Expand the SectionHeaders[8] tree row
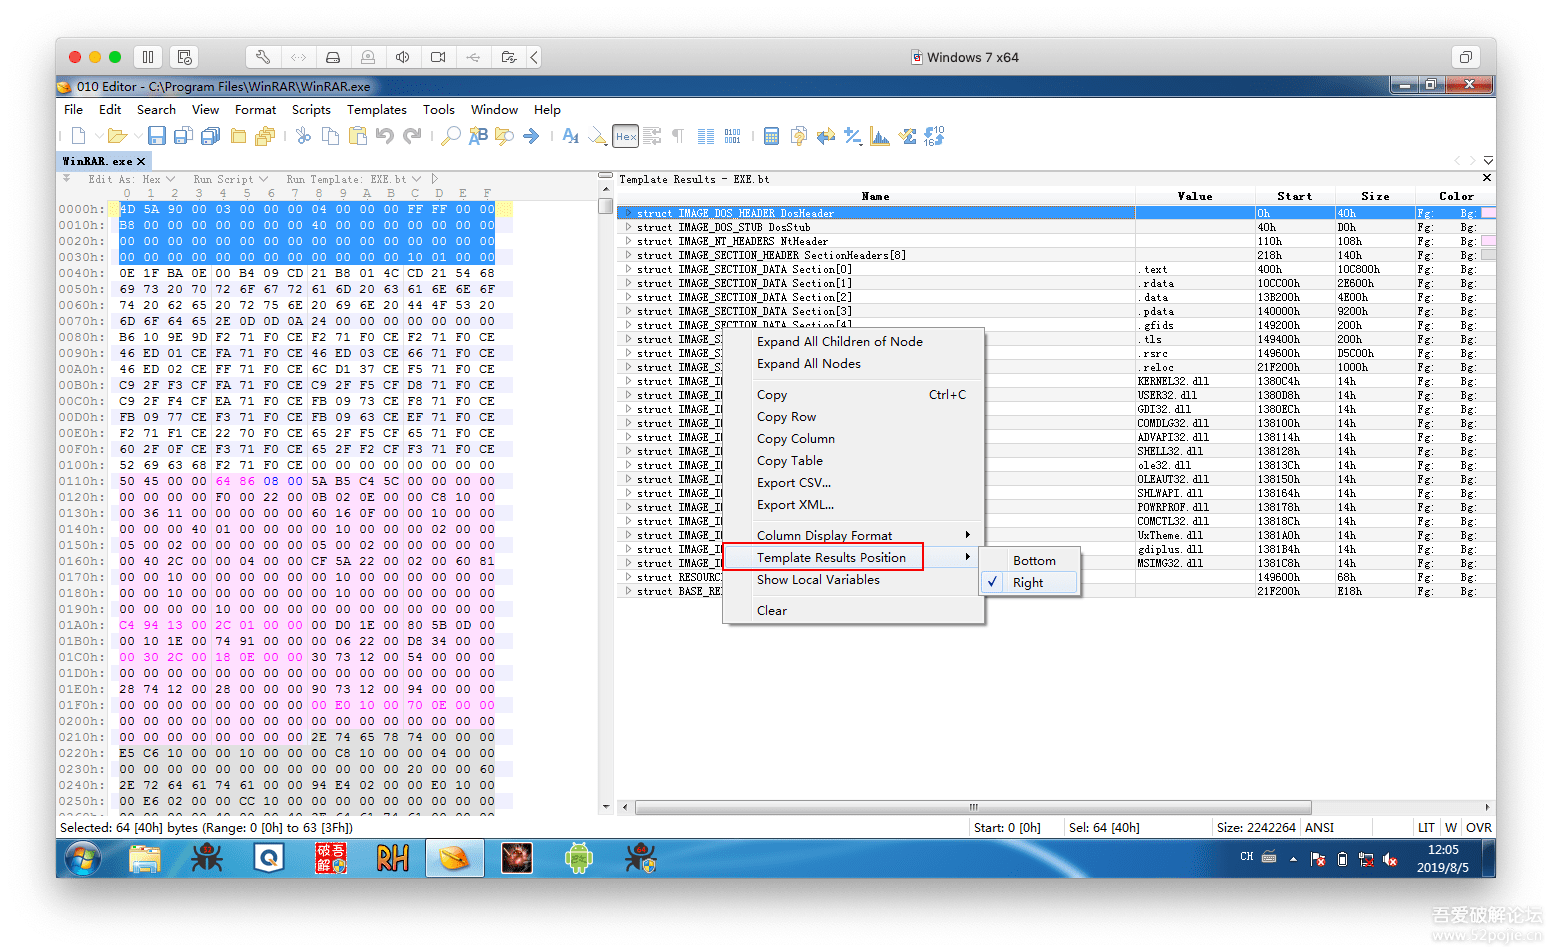 (x=628, y=255)
